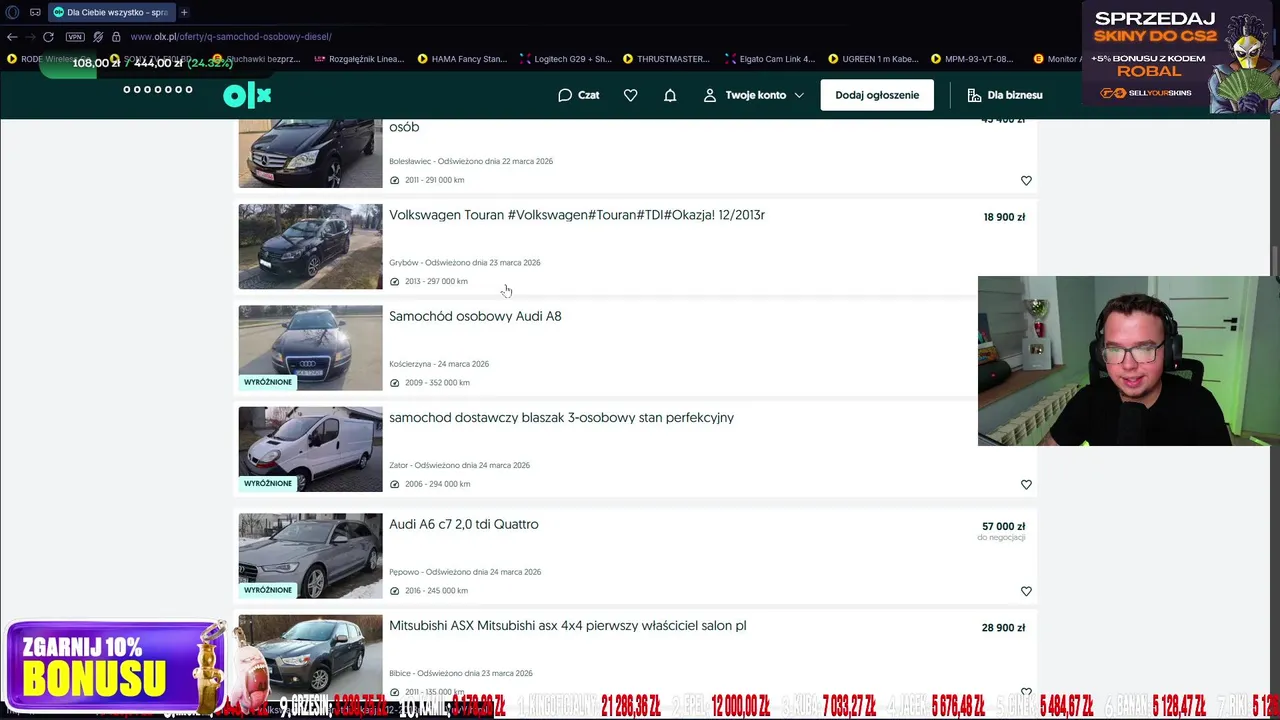1280x720 pixels.
Task: Click the 57 000 zł price
Action: click(1003, 526)
